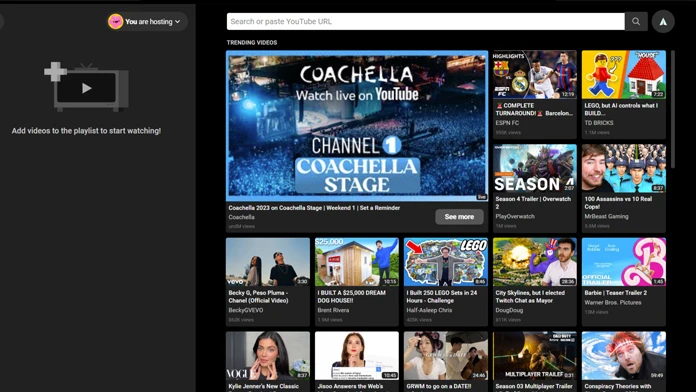696x392 pixels.
Task: Click the search magnifier button
Action: pos(636,21)
